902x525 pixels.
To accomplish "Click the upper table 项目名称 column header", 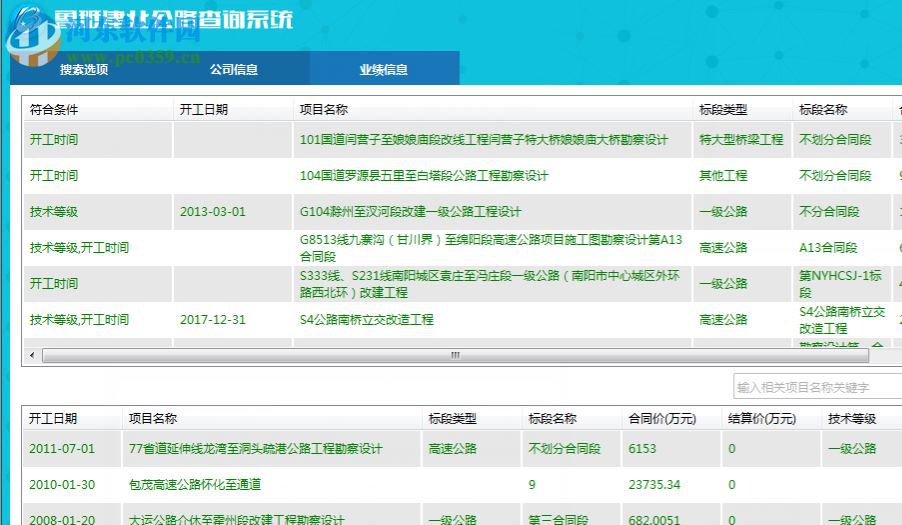I will coord(492,109).
